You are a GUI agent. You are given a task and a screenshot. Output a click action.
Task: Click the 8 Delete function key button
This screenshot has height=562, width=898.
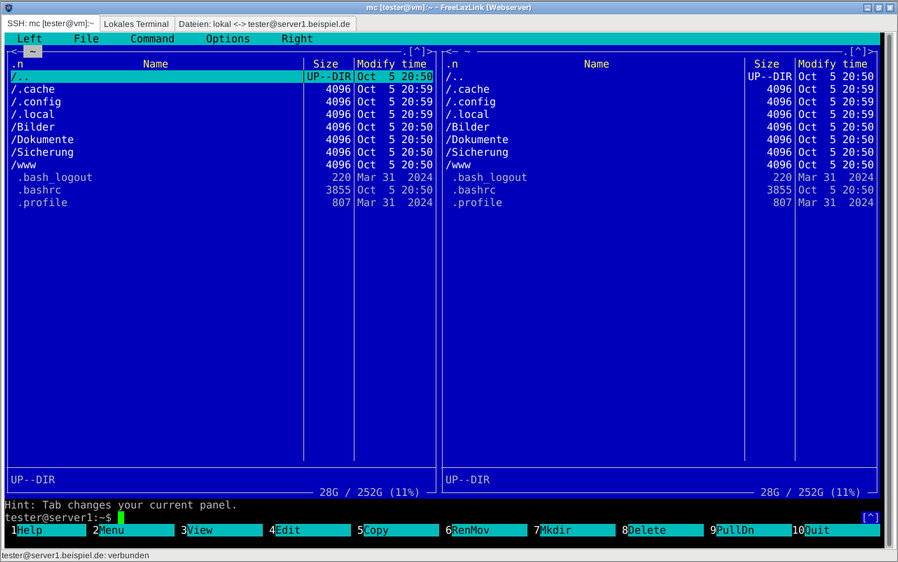pyautogui.click(x=665, y=530)
